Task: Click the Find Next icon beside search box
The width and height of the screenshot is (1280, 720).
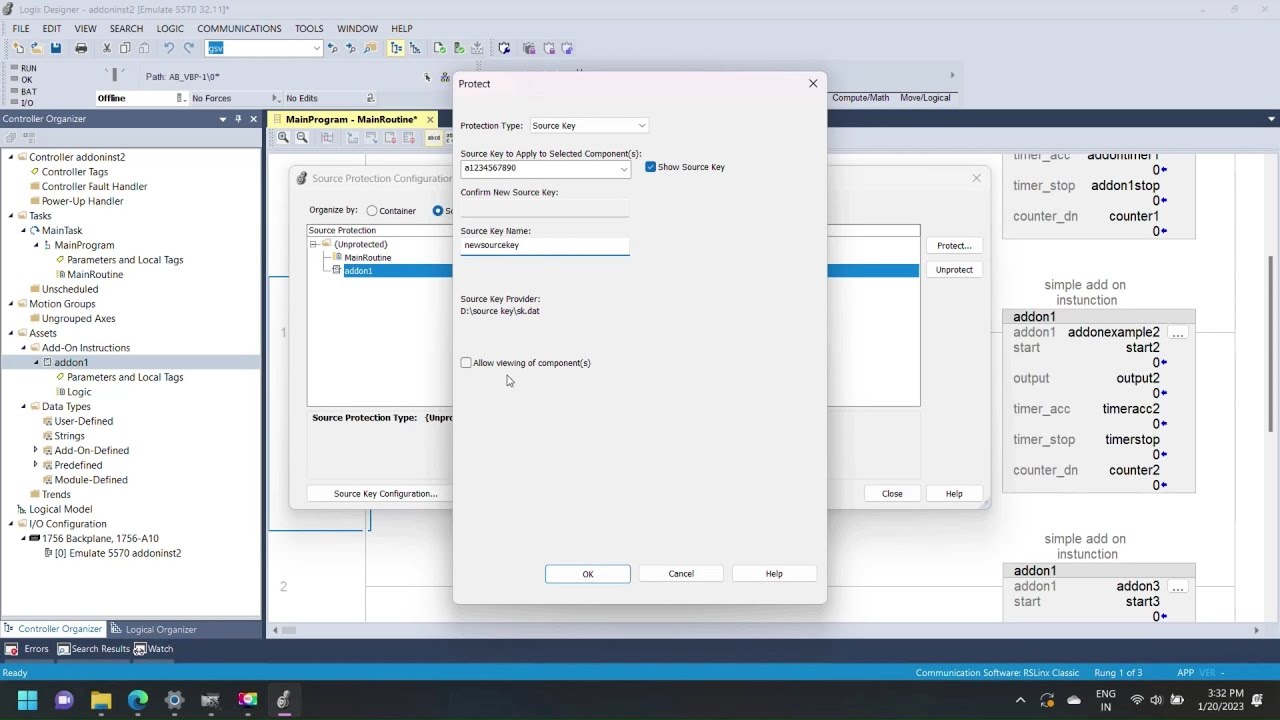Action: 351,48
